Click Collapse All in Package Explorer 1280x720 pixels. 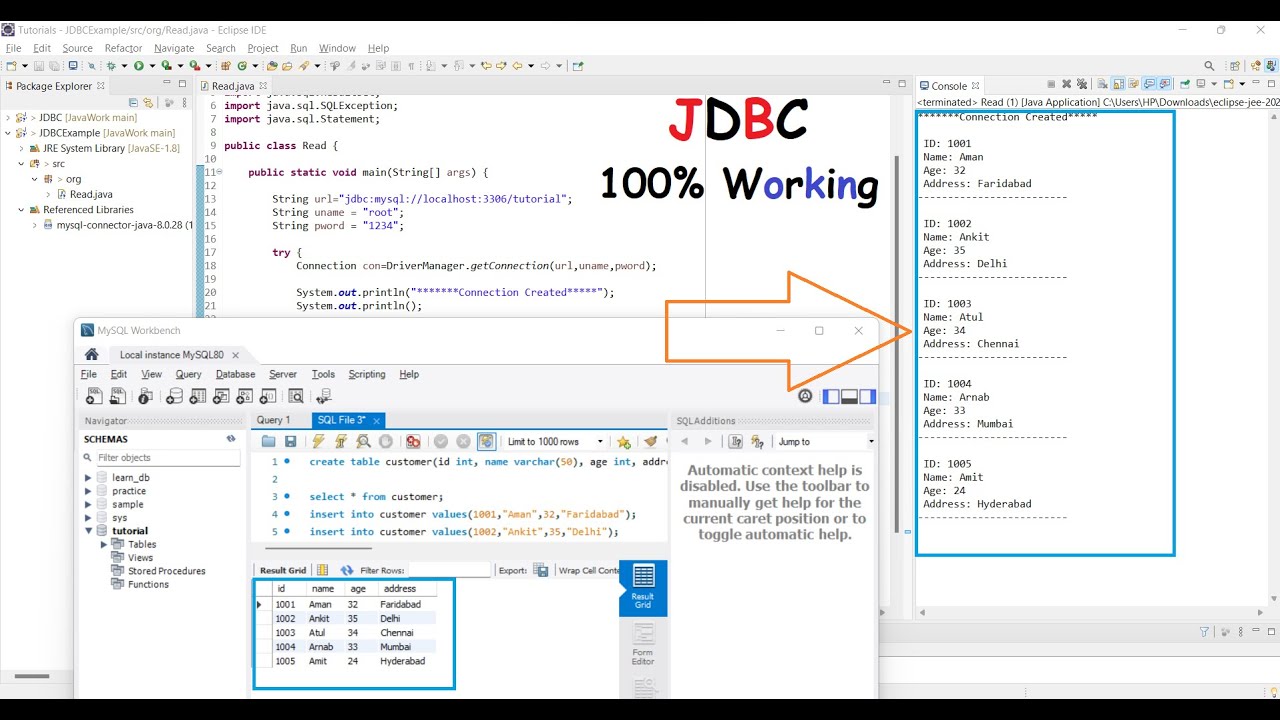pyautogui.click(x=132, y=102)
